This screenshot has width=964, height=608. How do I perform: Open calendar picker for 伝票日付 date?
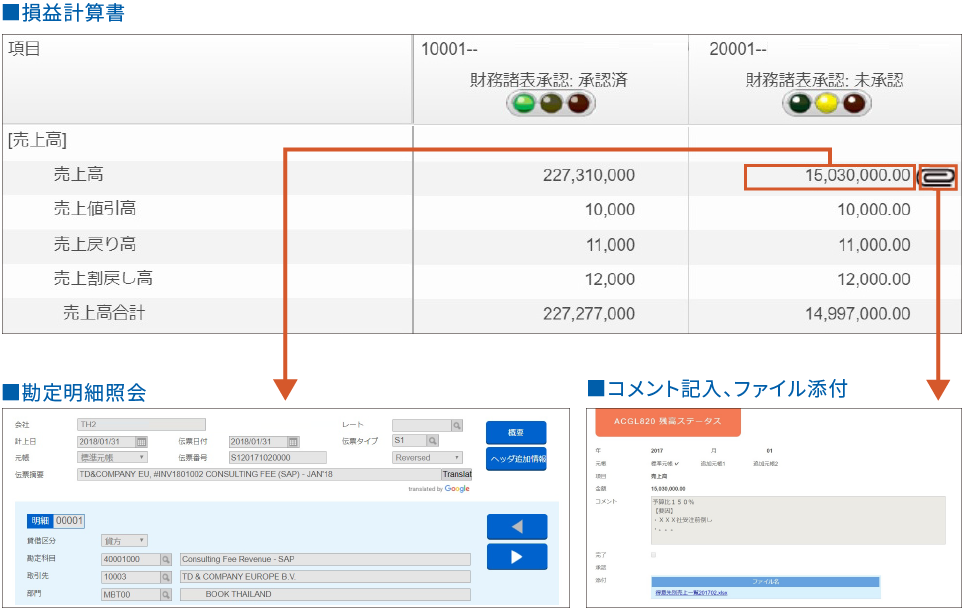pos(293,441)
